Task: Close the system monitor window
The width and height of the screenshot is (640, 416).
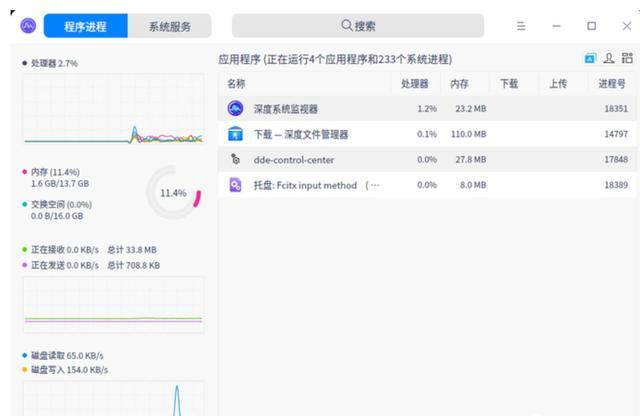Action: 627,26
